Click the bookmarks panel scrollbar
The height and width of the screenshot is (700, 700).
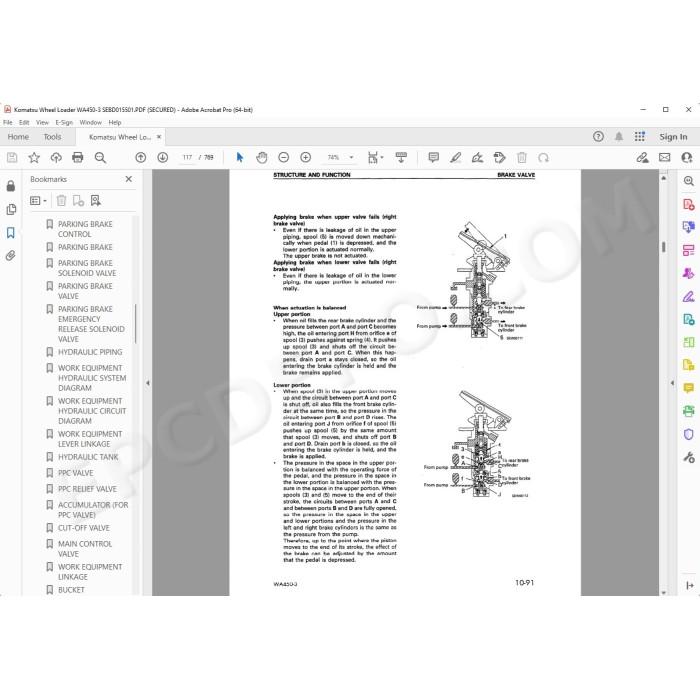coord(135,324)
